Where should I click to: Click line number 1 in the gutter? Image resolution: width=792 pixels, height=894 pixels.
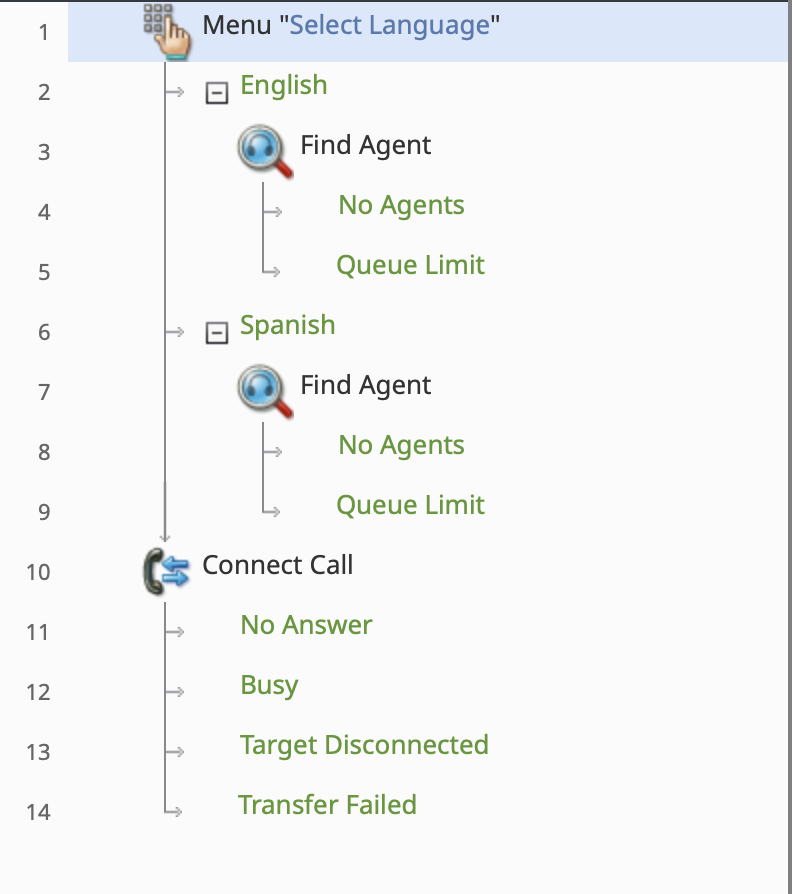coord(43,32)
